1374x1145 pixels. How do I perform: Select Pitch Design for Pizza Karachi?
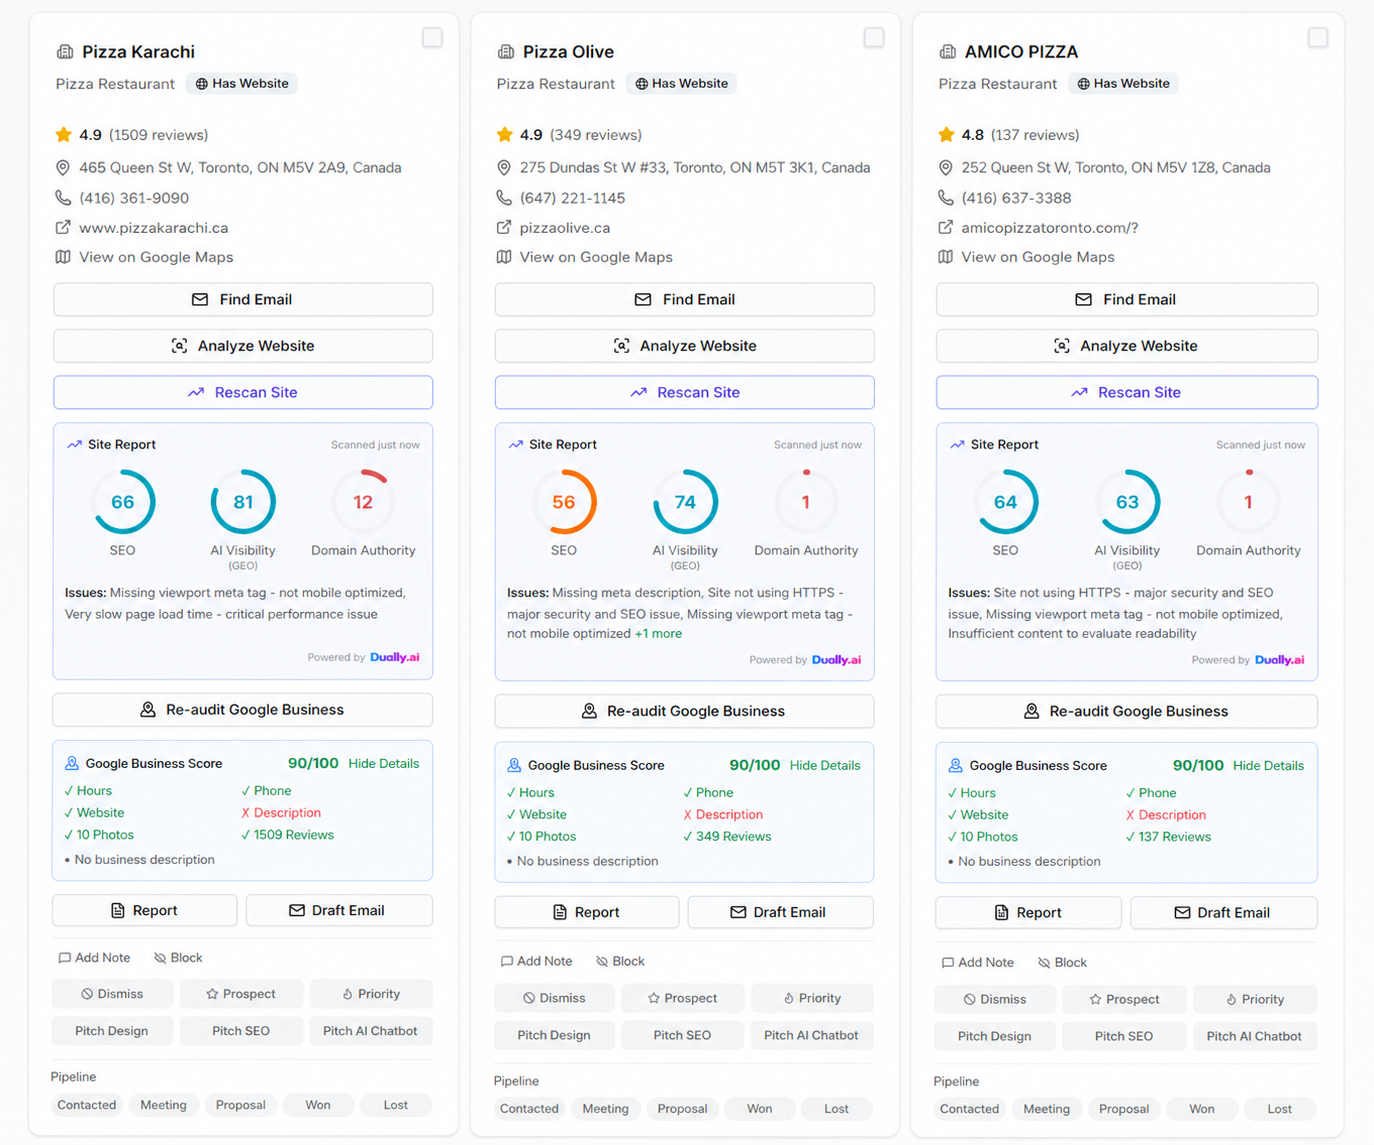coord(112,1031)
